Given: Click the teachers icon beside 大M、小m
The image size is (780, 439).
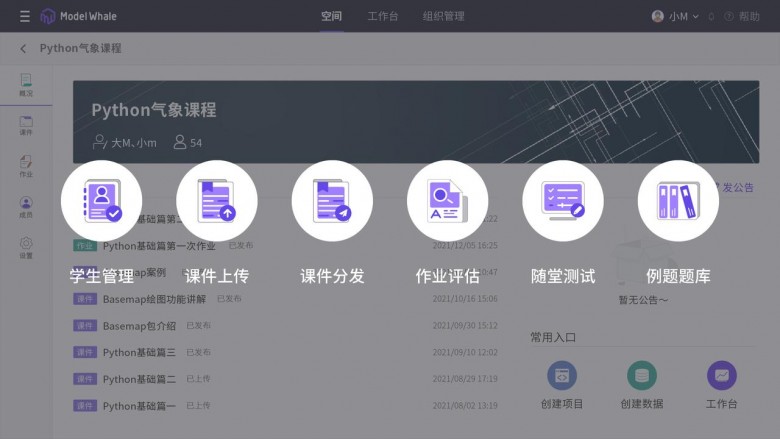Looking at the screenshot, I should coord(99,142).
